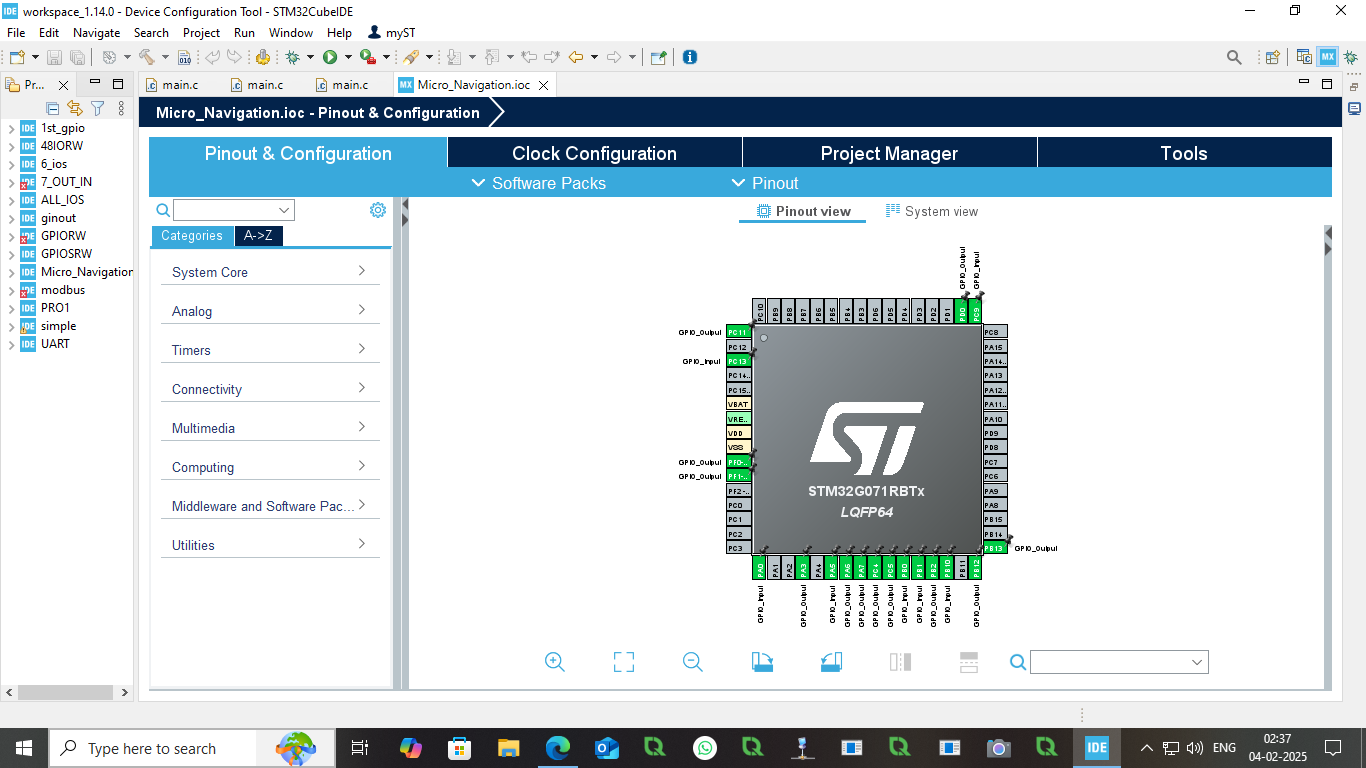Start debugging with the bug icon

[x=293, y=57]
